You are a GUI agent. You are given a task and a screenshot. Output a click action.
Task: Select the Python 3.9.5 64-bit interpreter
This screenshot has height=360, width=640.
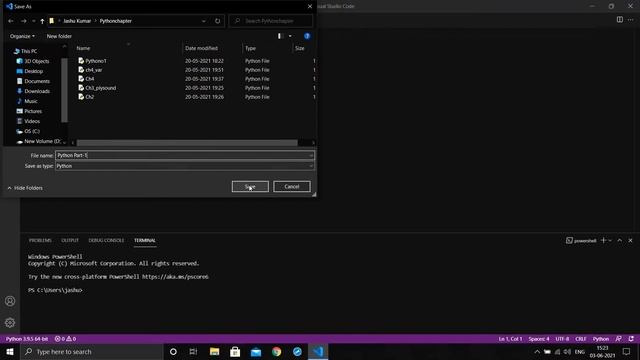[x=27, y=339]
